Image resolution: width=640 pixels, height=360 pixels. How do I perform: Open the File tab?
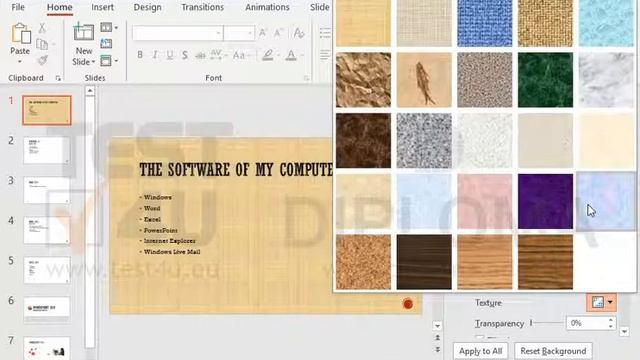[18, 7]
